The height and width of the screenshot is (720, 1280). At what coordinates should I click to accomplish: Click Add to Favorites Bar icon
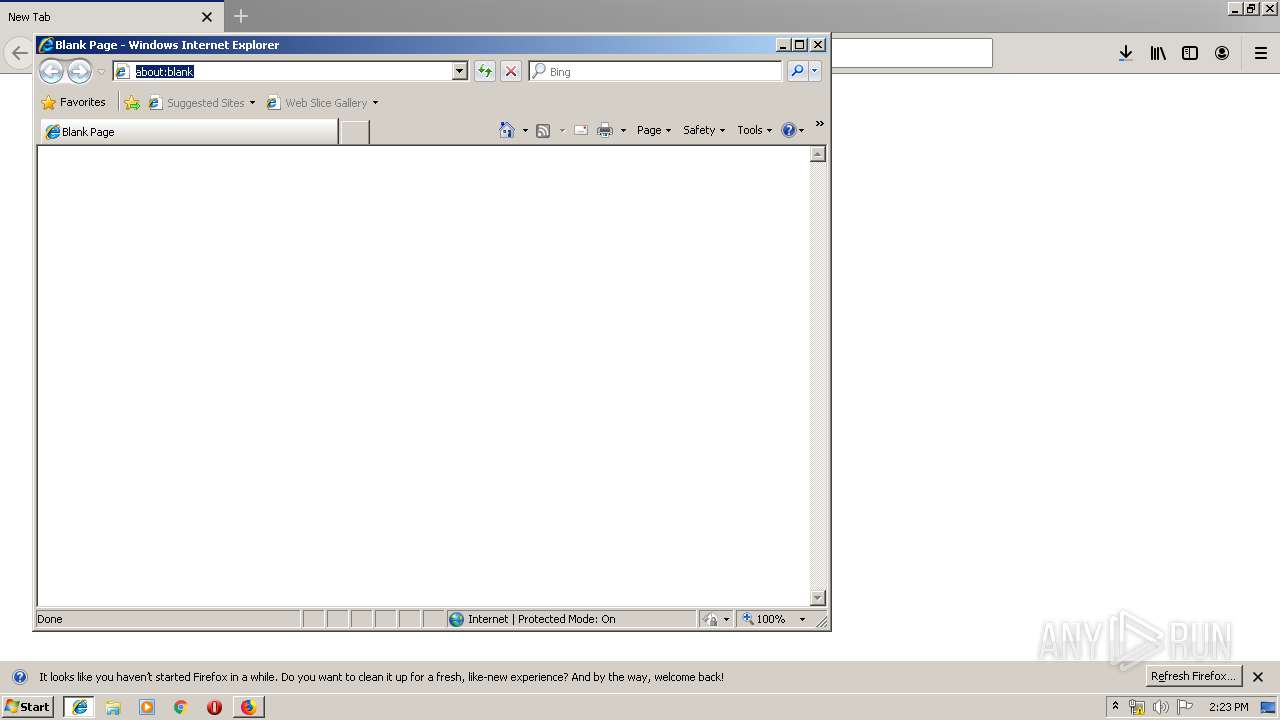tap(132, 102)
